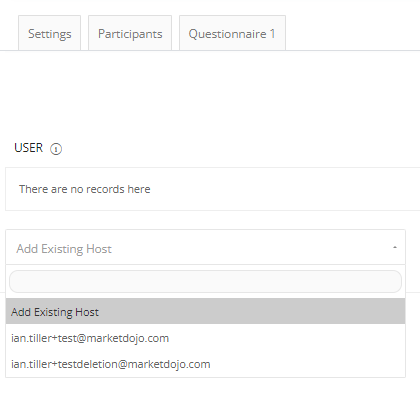Click the Add Existing Host placeholder text
Viewport: 420px width, 393px height.
[64, 249]
